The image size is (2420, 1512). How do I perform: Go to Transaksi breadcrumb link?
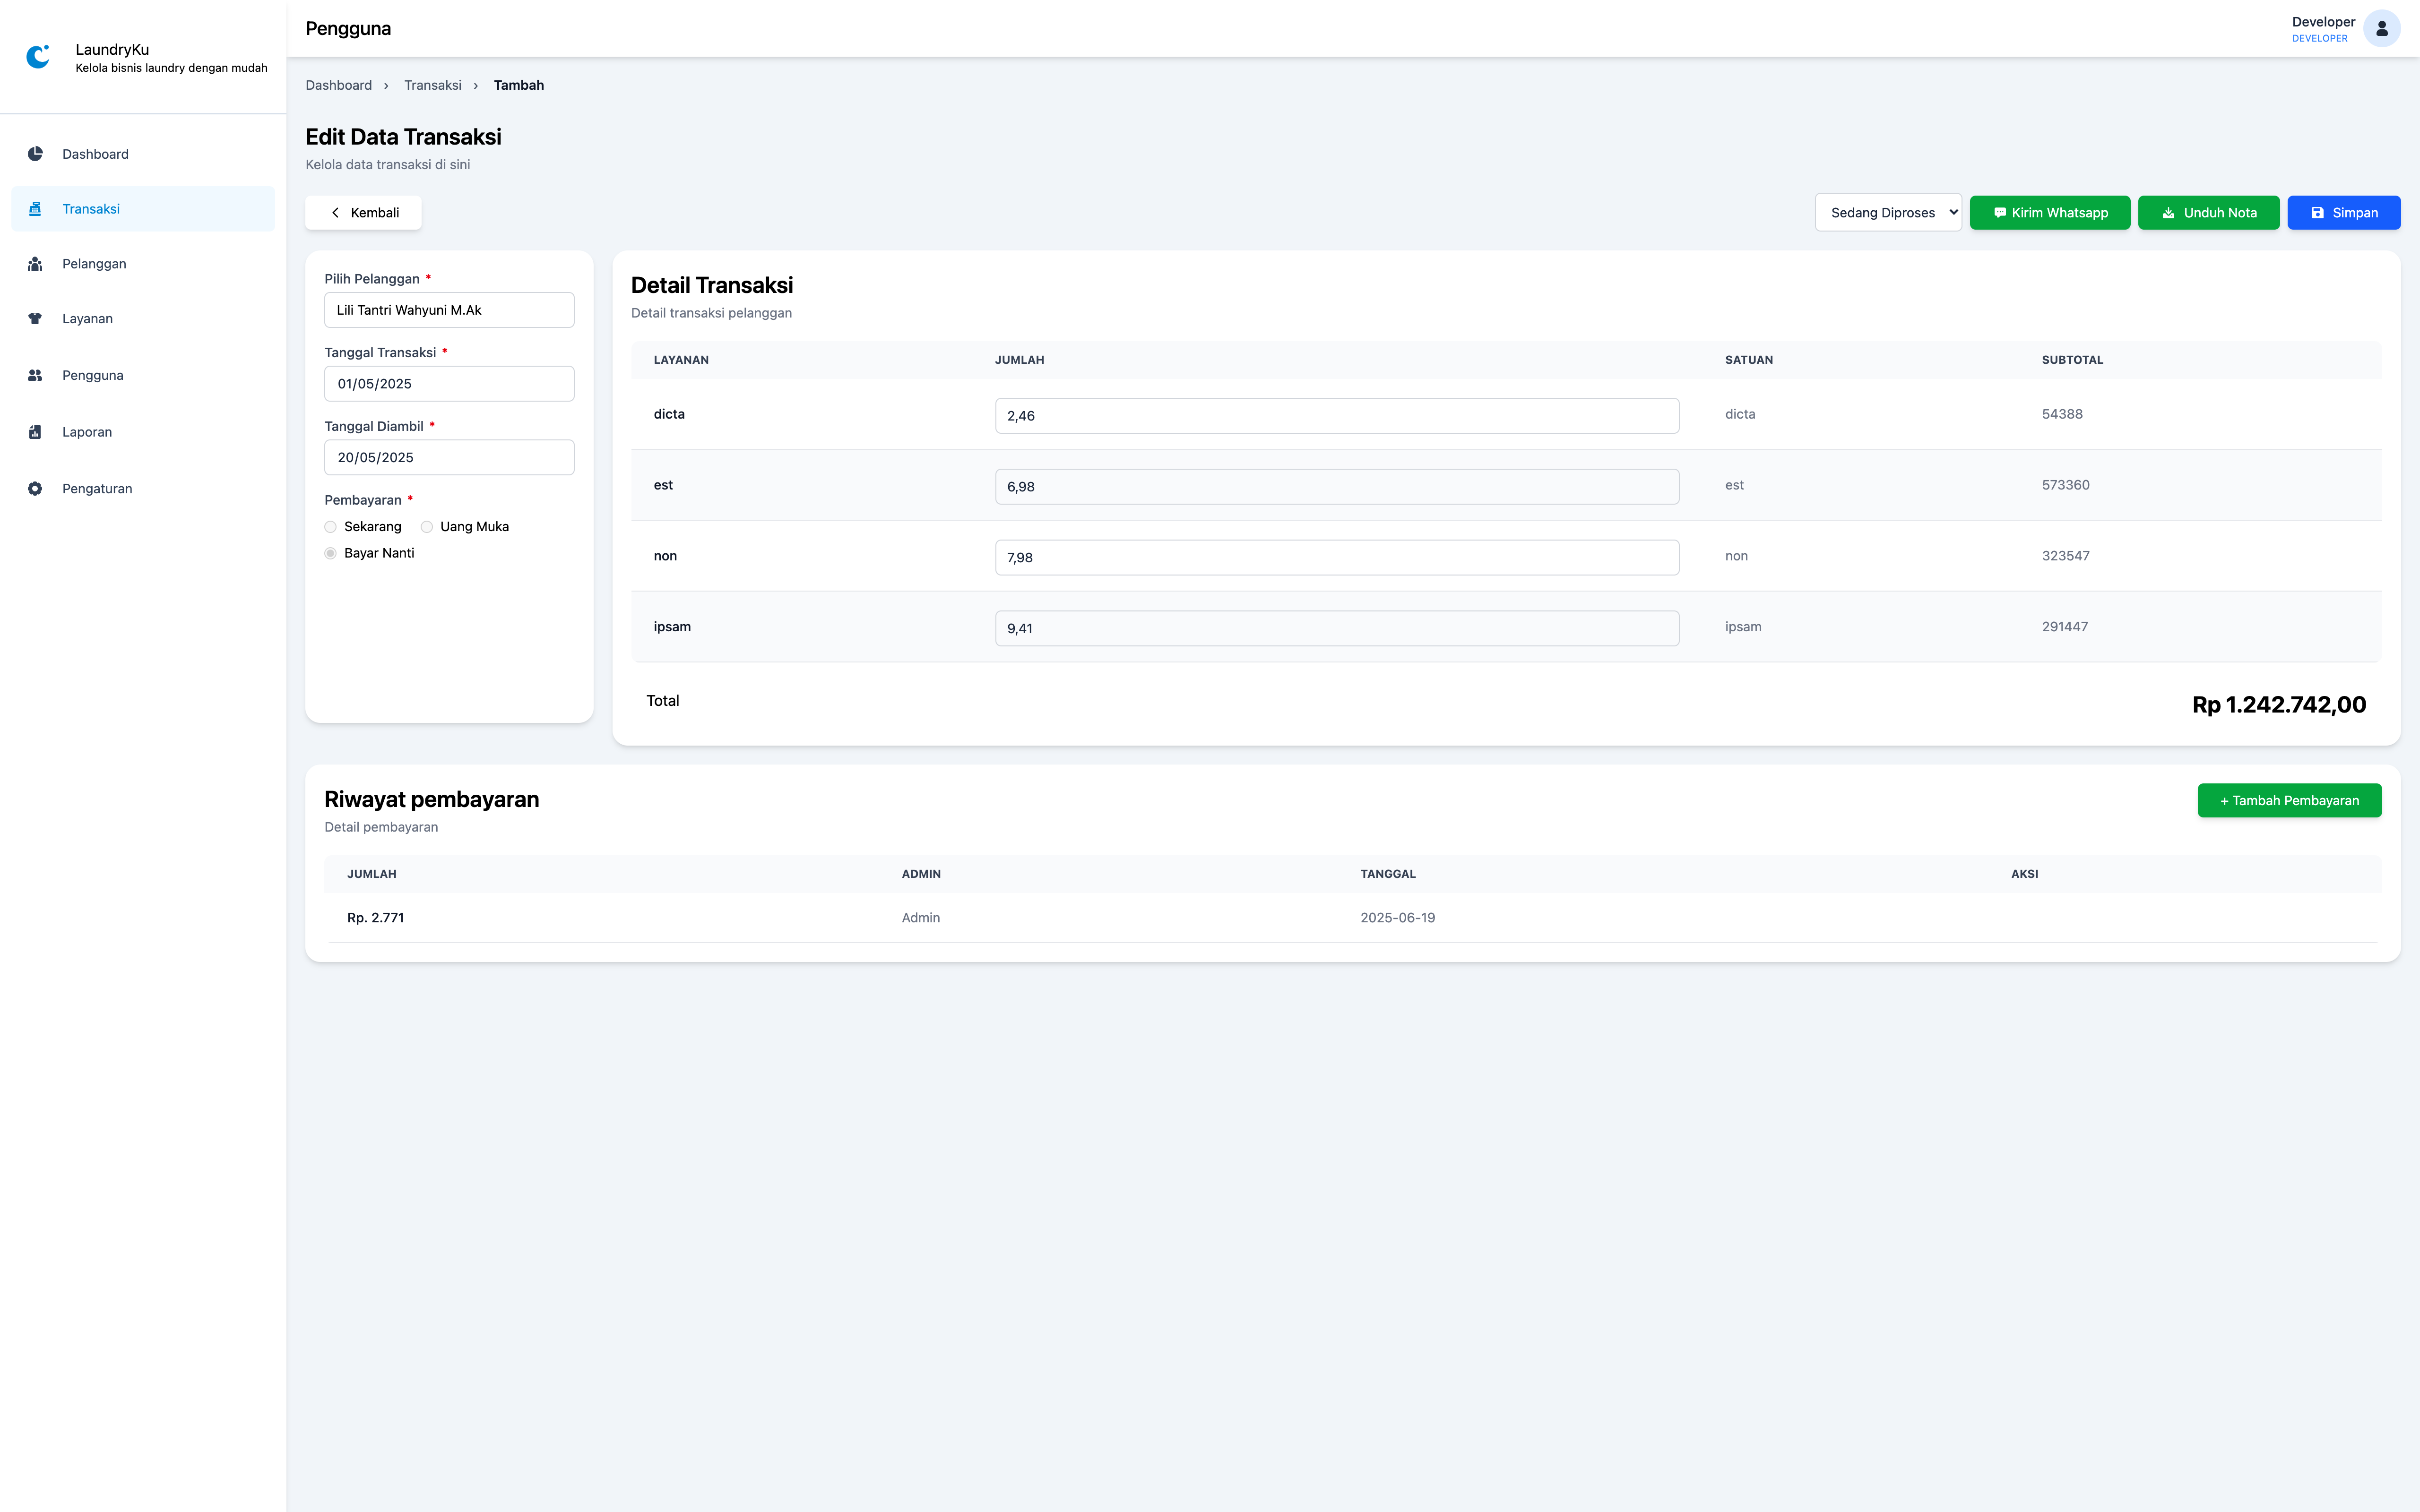pyautogui.click(x=432, y=85)
